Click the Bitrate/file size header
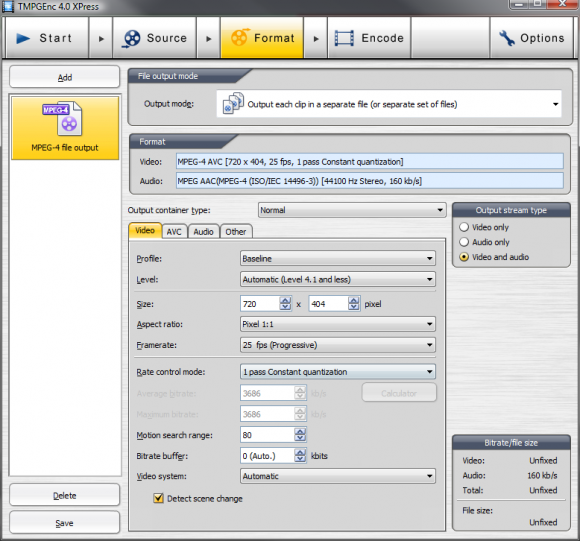Image resolution: width=580 pixels, height=541 pixels. 511,442
